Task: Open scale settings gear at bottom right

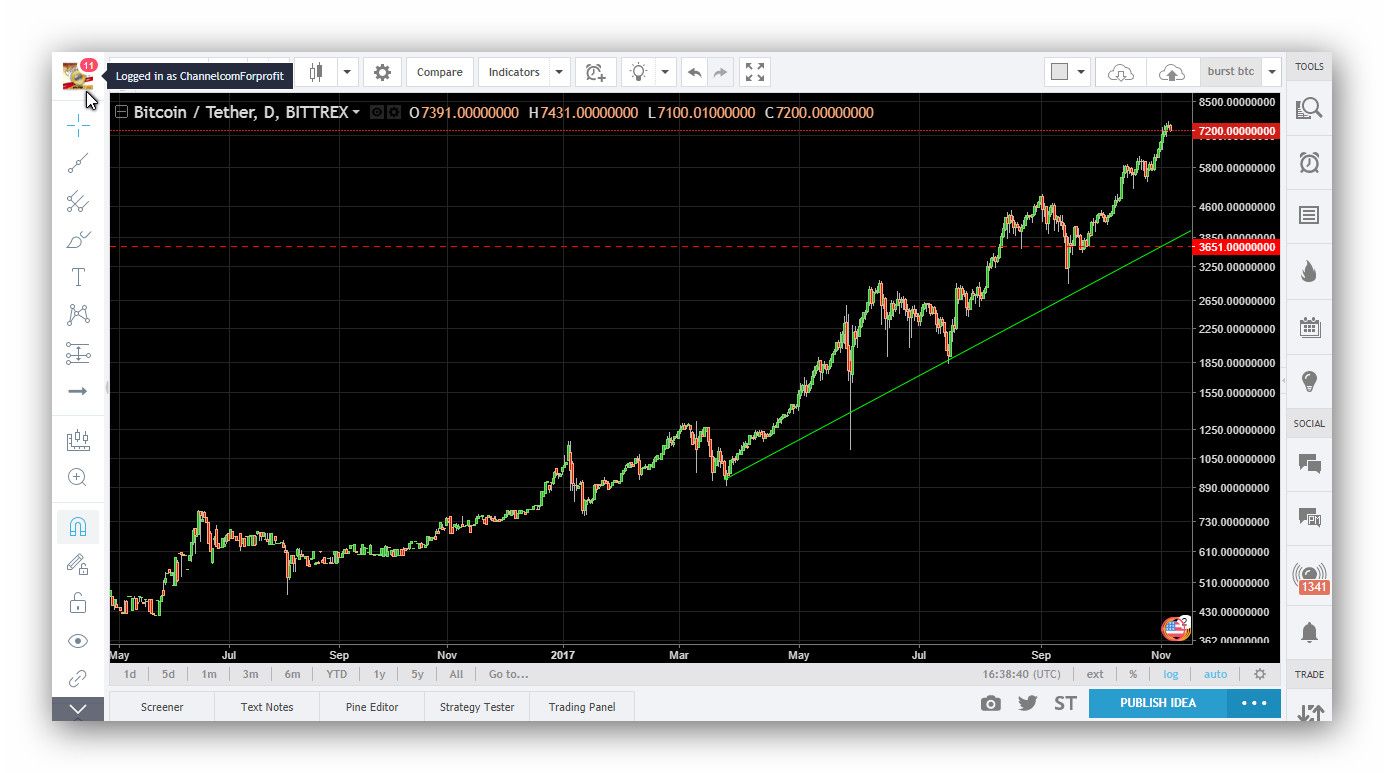Action: [1260, 674]
